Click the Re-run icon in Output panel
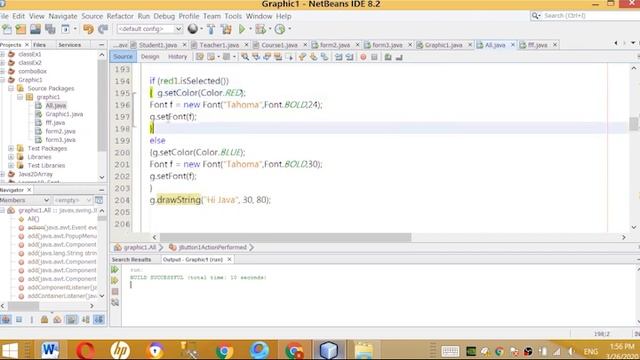The width and height of the screenshot is (640, 360). pos(115,270)
